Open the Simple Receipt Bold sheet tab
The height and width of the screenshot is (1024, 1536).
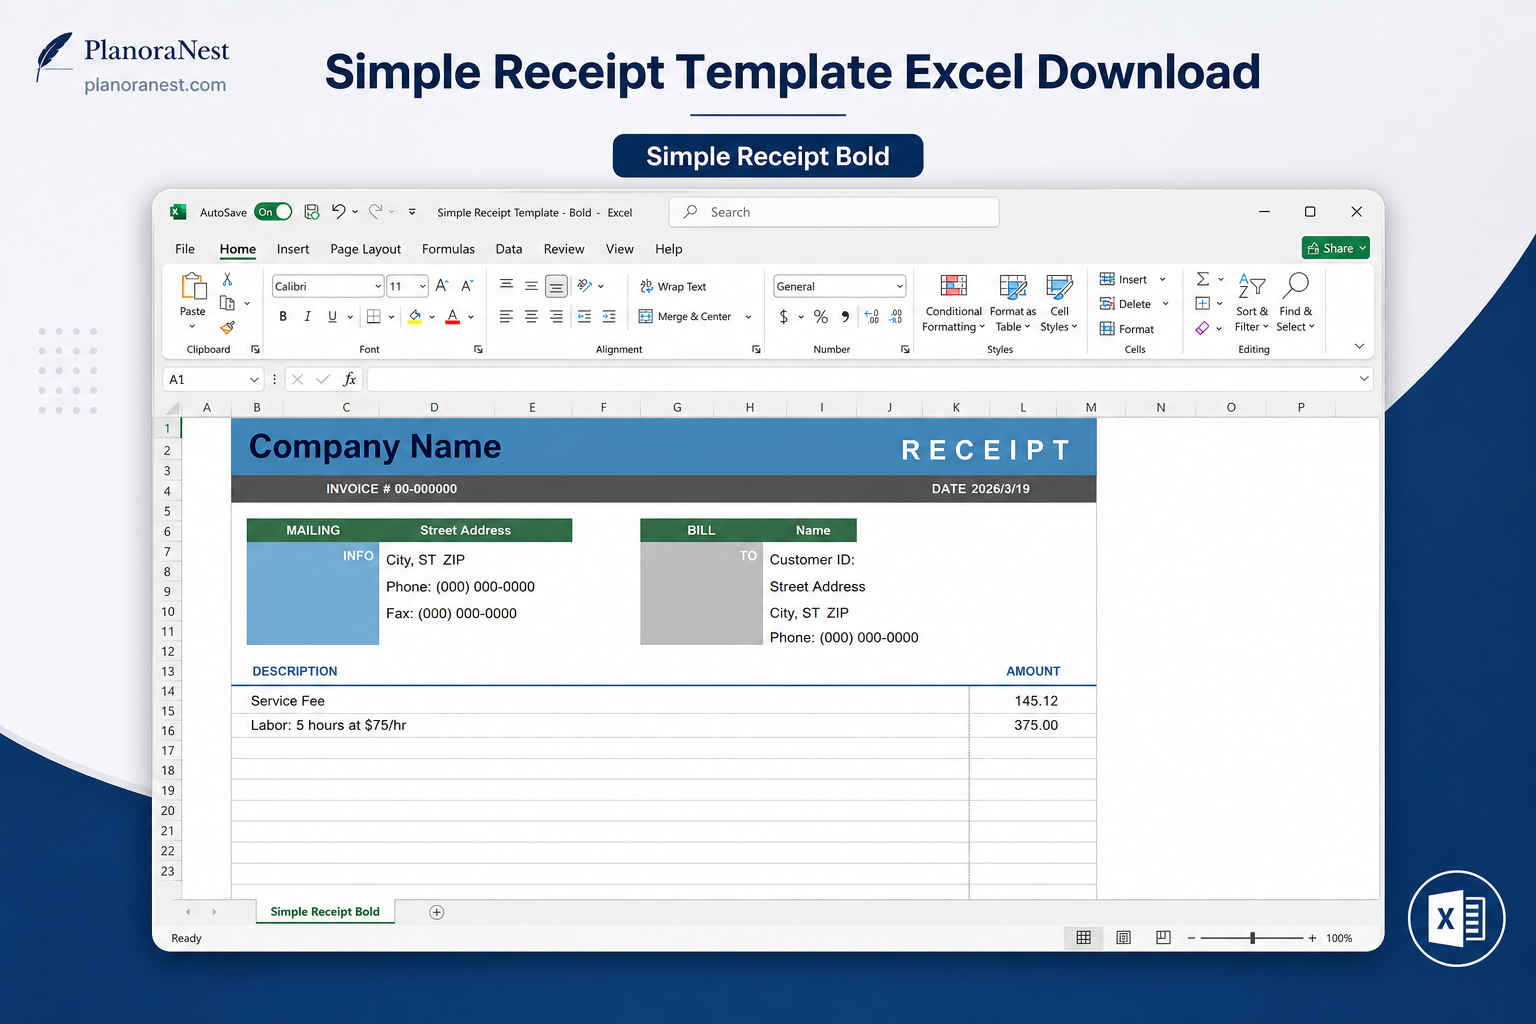click(325, 912)
